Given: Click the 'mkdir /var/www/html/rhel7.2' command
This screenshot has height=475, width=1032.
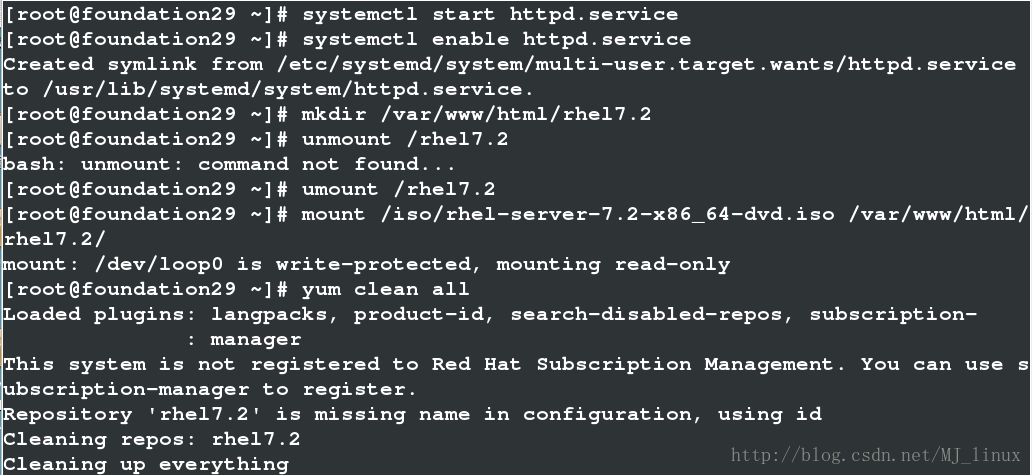Looking at the screenshot, I should coord(477,114).
